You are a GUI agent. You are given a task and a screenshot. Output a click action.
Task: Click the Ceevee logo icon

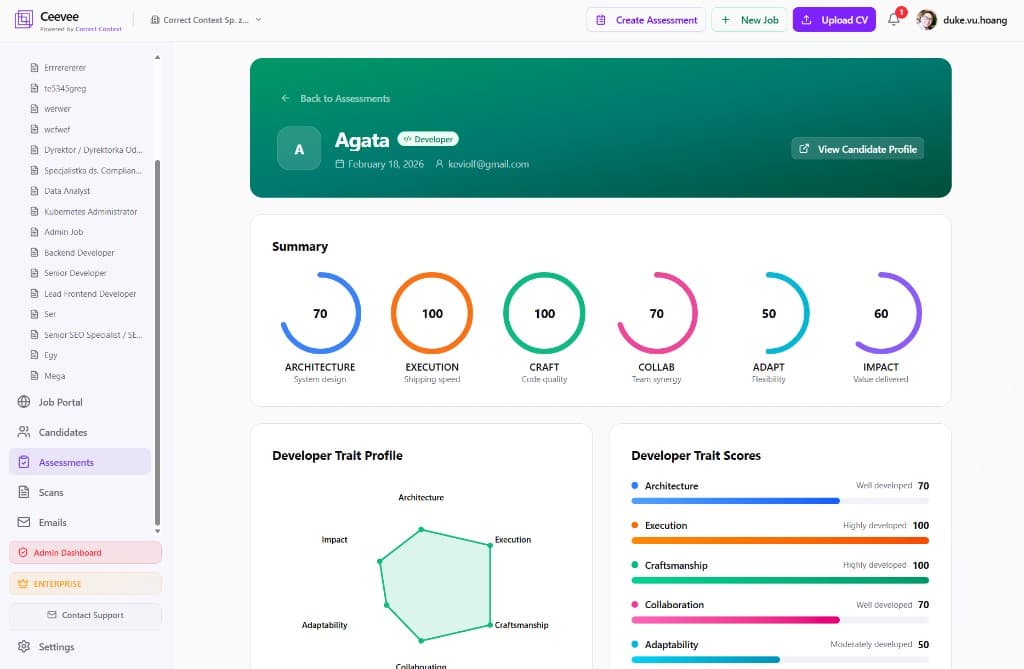pyautogui.click(x=21, y=19)
